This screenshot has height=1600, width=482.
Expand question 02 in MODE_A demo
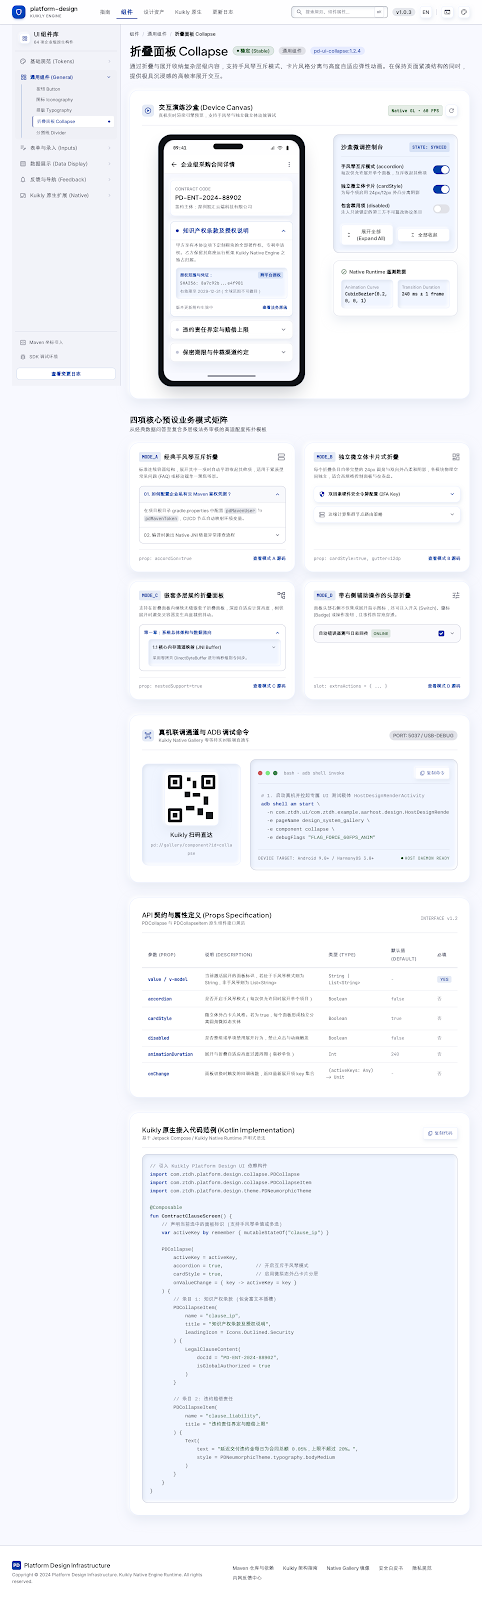212,535
